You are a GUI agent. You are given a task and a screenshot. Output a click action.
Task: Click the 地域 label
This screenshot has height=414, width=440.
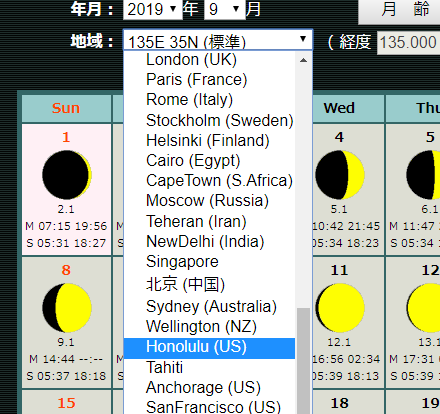point(92,41)
